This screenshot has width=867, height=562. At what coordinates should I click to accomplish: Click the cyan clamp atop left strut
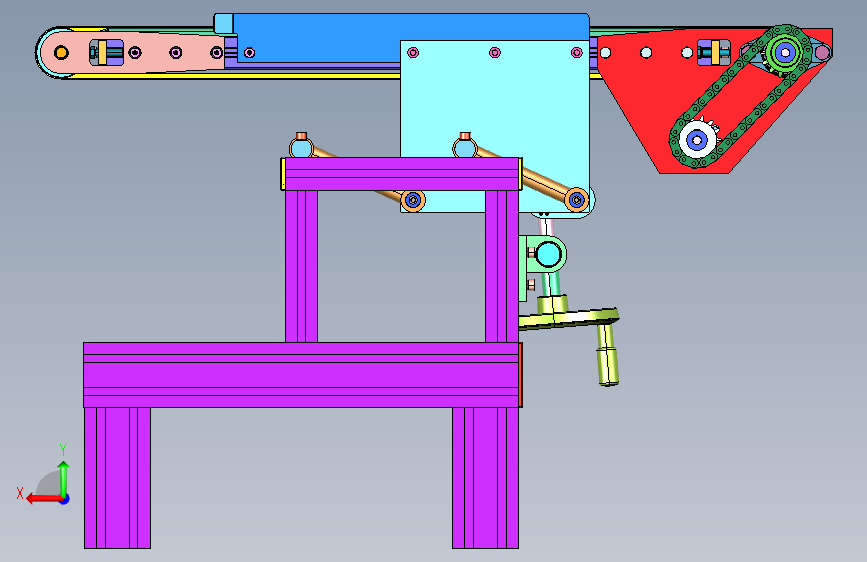click(301, 148)
